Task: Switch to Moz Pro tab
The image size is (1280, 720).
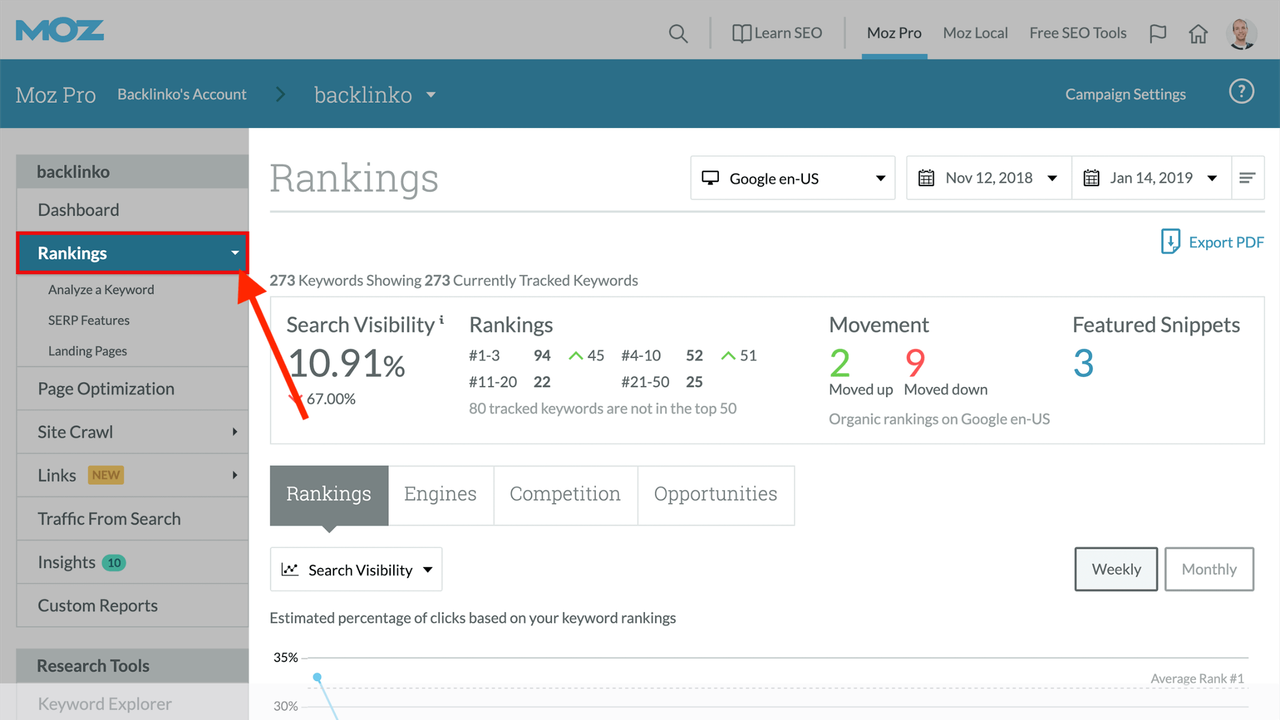Action: click(894, 33)
